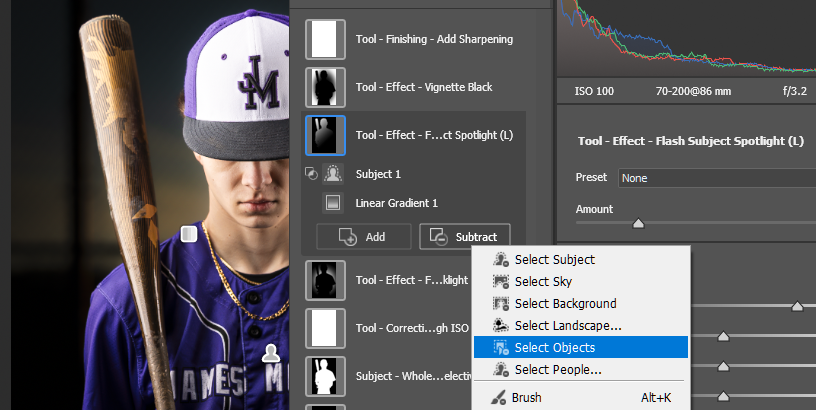Click the mask thumbnail for Tool - Correcti...gh ISO
This screenshot has width=816, height=410.
(325, 328)
